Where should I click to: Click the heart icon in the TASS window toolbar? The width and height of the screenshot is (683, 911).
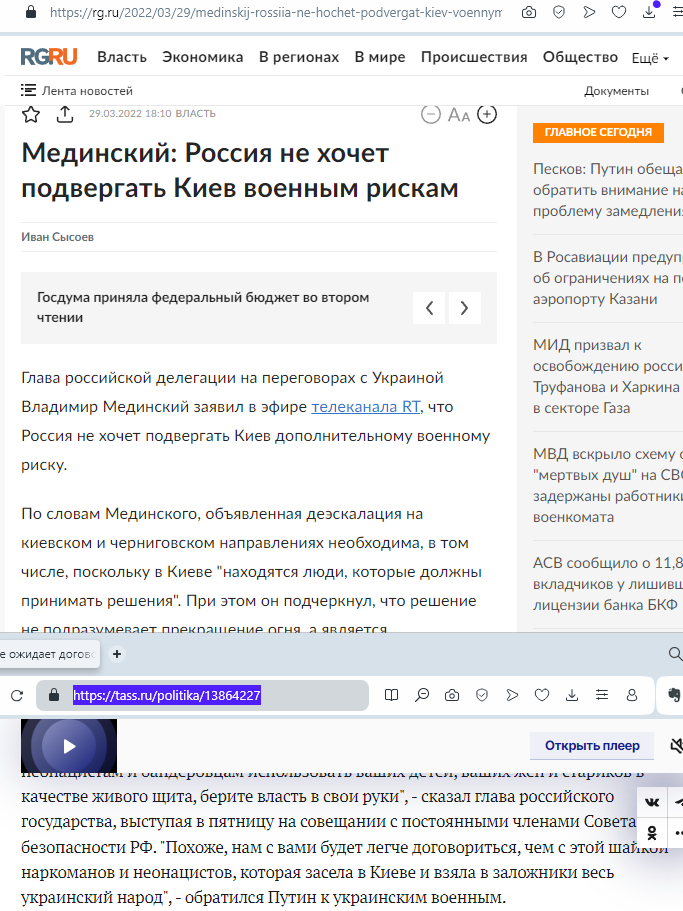click(x=542, y=695)
